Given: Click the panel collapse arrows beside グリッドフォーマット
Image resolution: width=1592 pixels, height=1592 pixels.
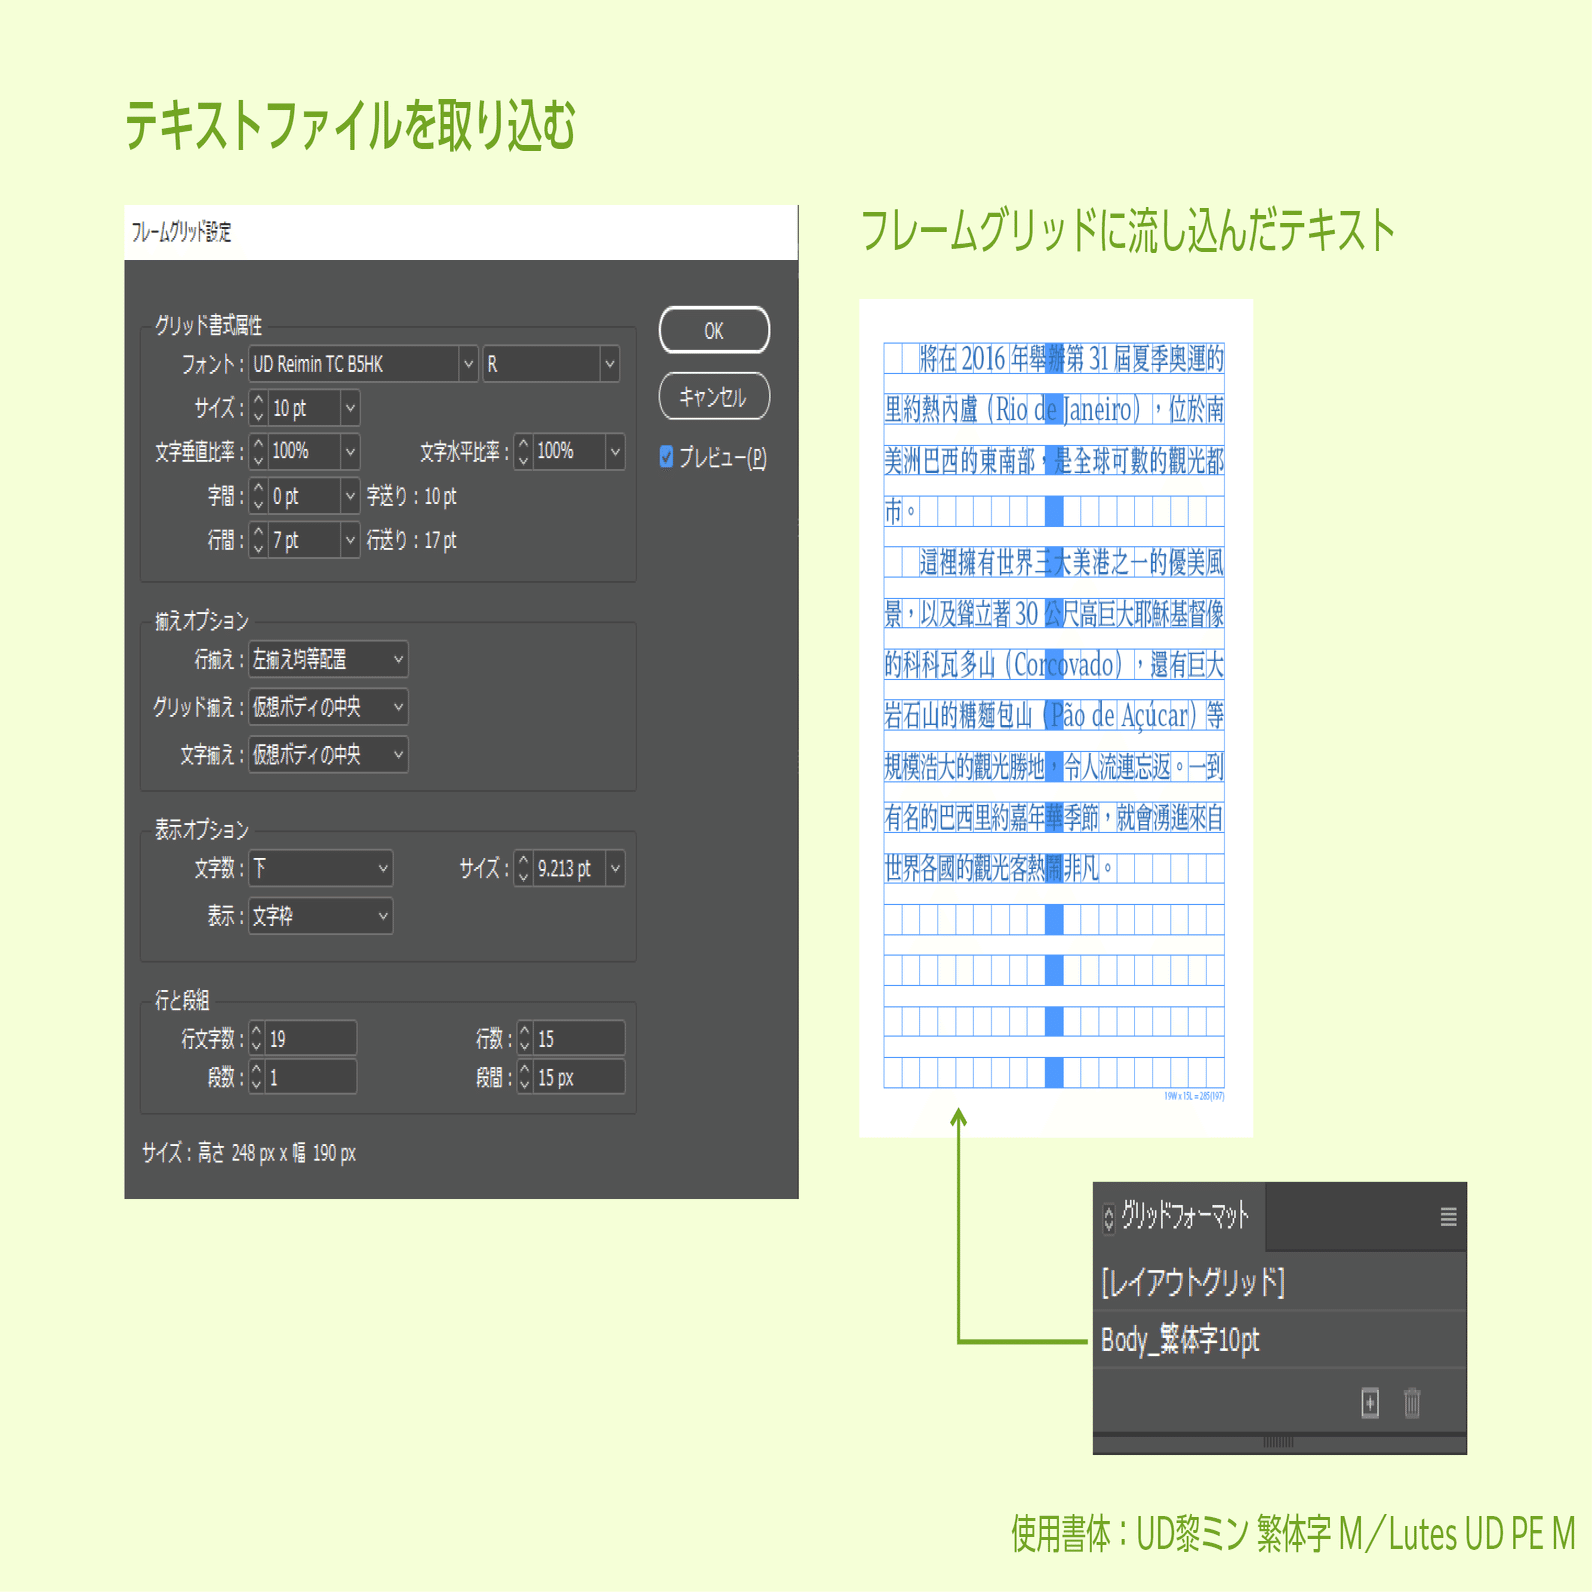Looking at the screenshot, I should pyautogui.click(x=1108, y=1217).
